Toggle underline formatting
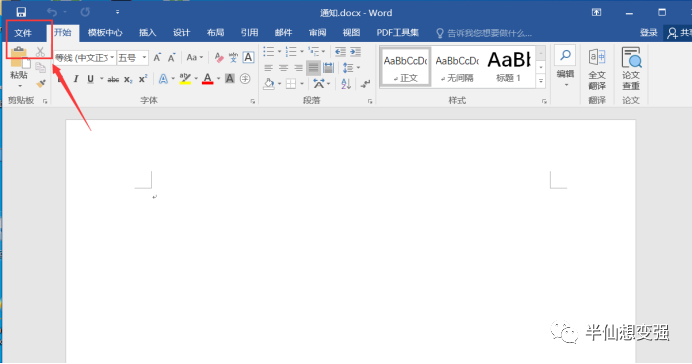Screen dimensions: 692x364 [90, 79]
